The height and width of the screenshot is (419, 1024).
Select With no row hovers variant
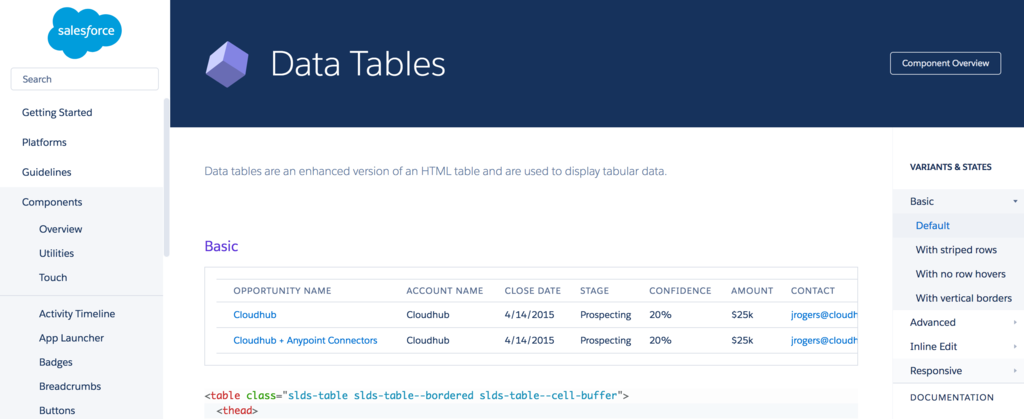tap(960, 274)
